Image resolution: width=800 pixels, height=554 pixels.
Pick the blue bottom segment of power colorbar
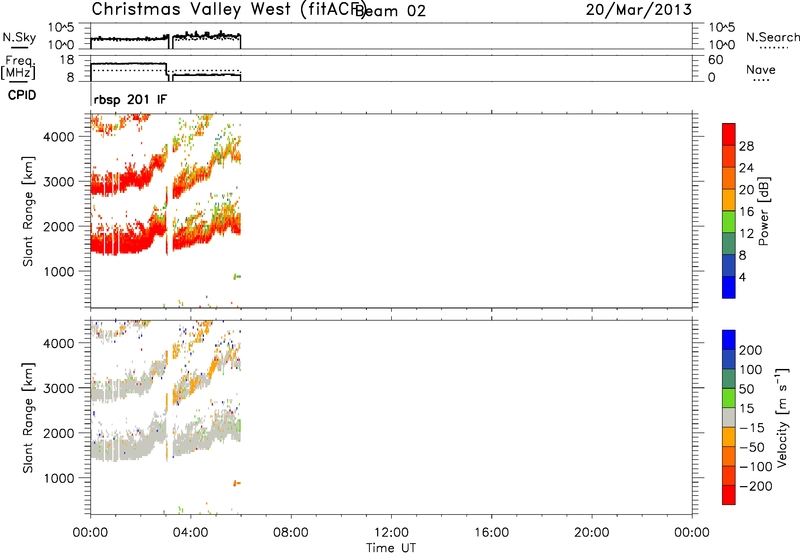729,287
